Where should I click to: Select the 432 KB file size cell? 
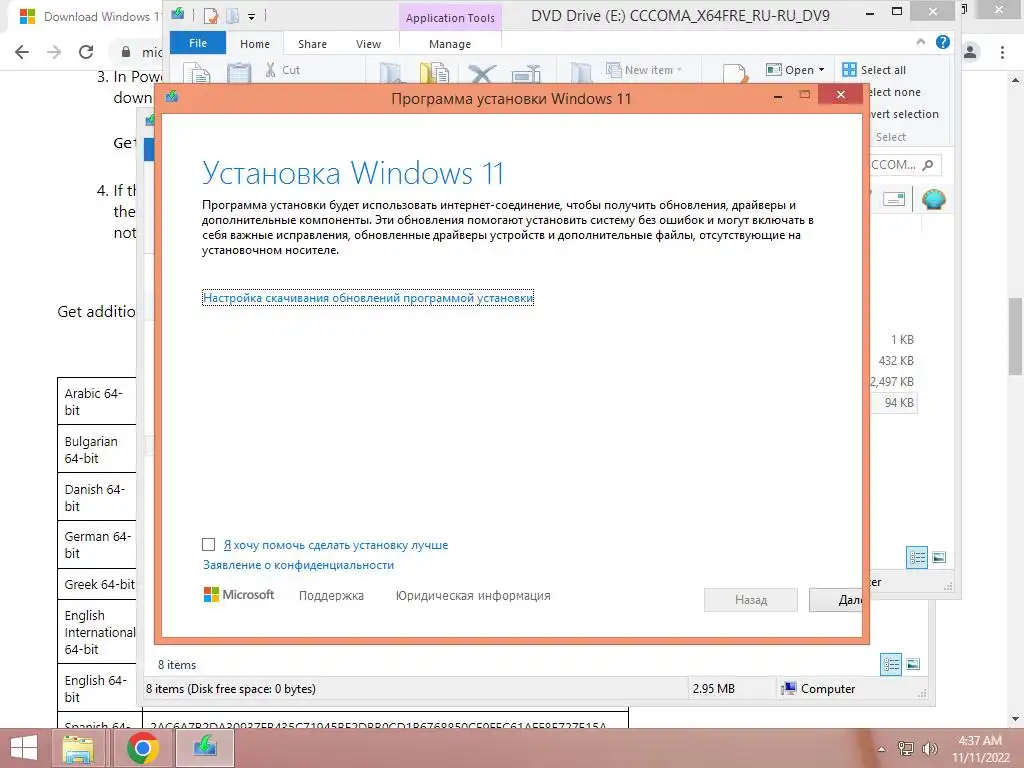click(x=895, y=360)
